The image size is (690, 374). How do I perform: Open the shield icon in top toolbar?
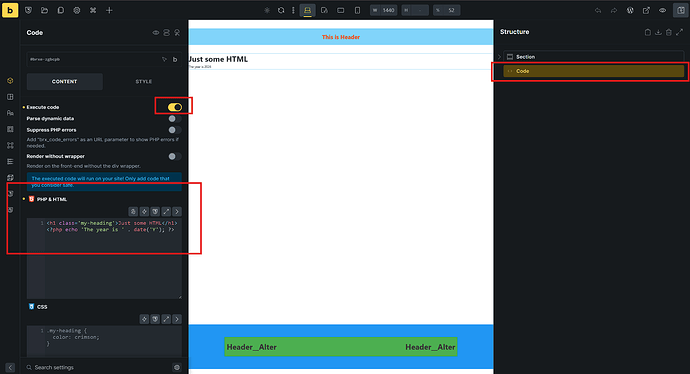(29, 10)
